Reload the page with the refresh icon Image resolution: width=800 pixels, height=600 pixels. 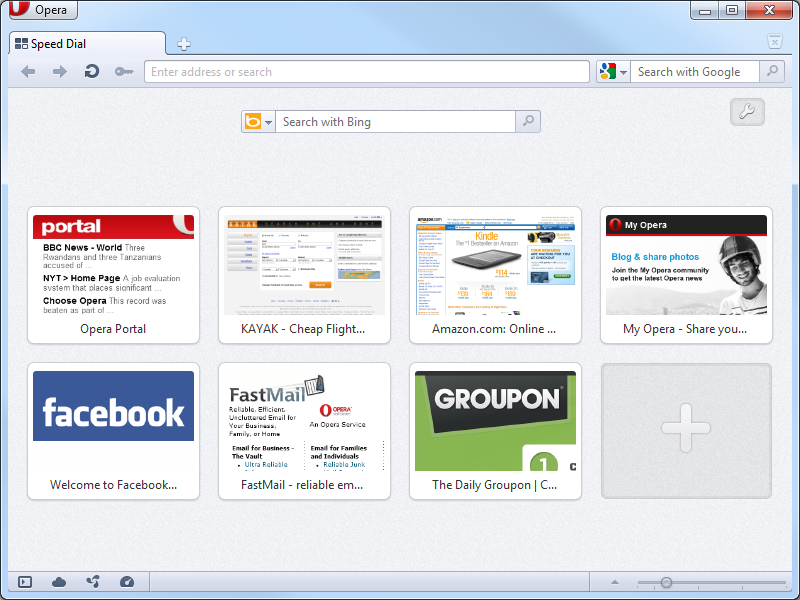tap(92, 72)
